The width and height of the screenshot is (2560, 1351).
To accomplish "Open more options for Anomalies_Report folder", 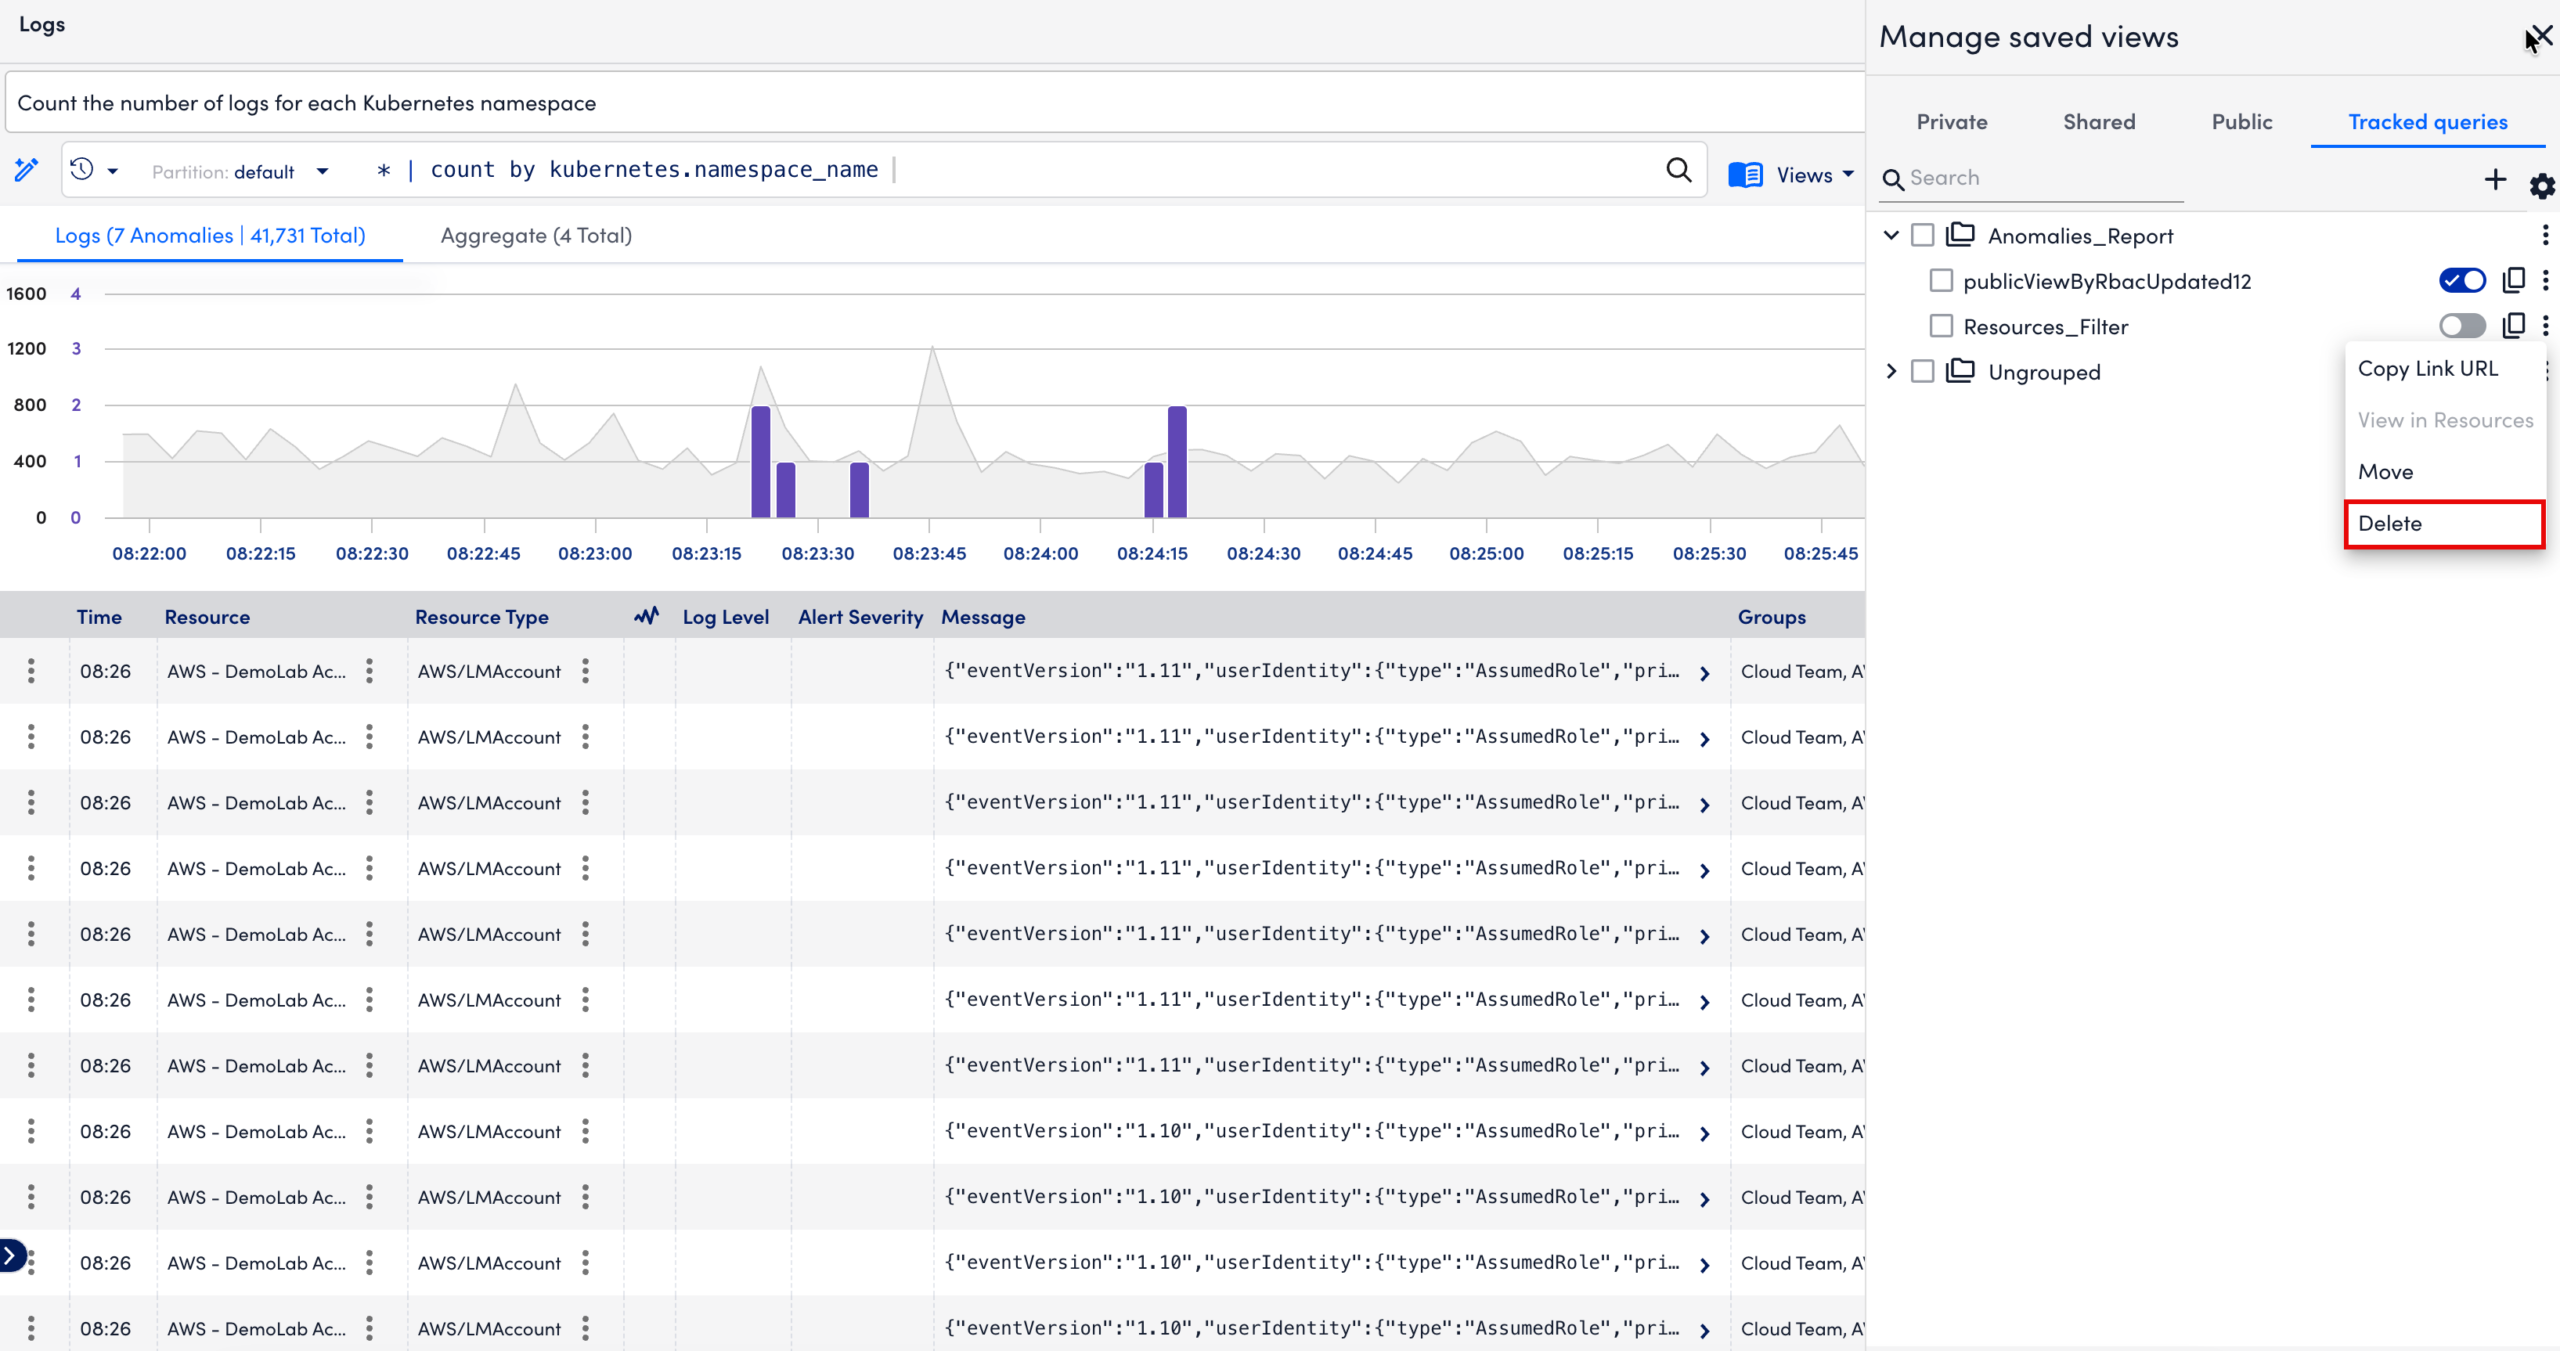I will [x=2545, y=235].
